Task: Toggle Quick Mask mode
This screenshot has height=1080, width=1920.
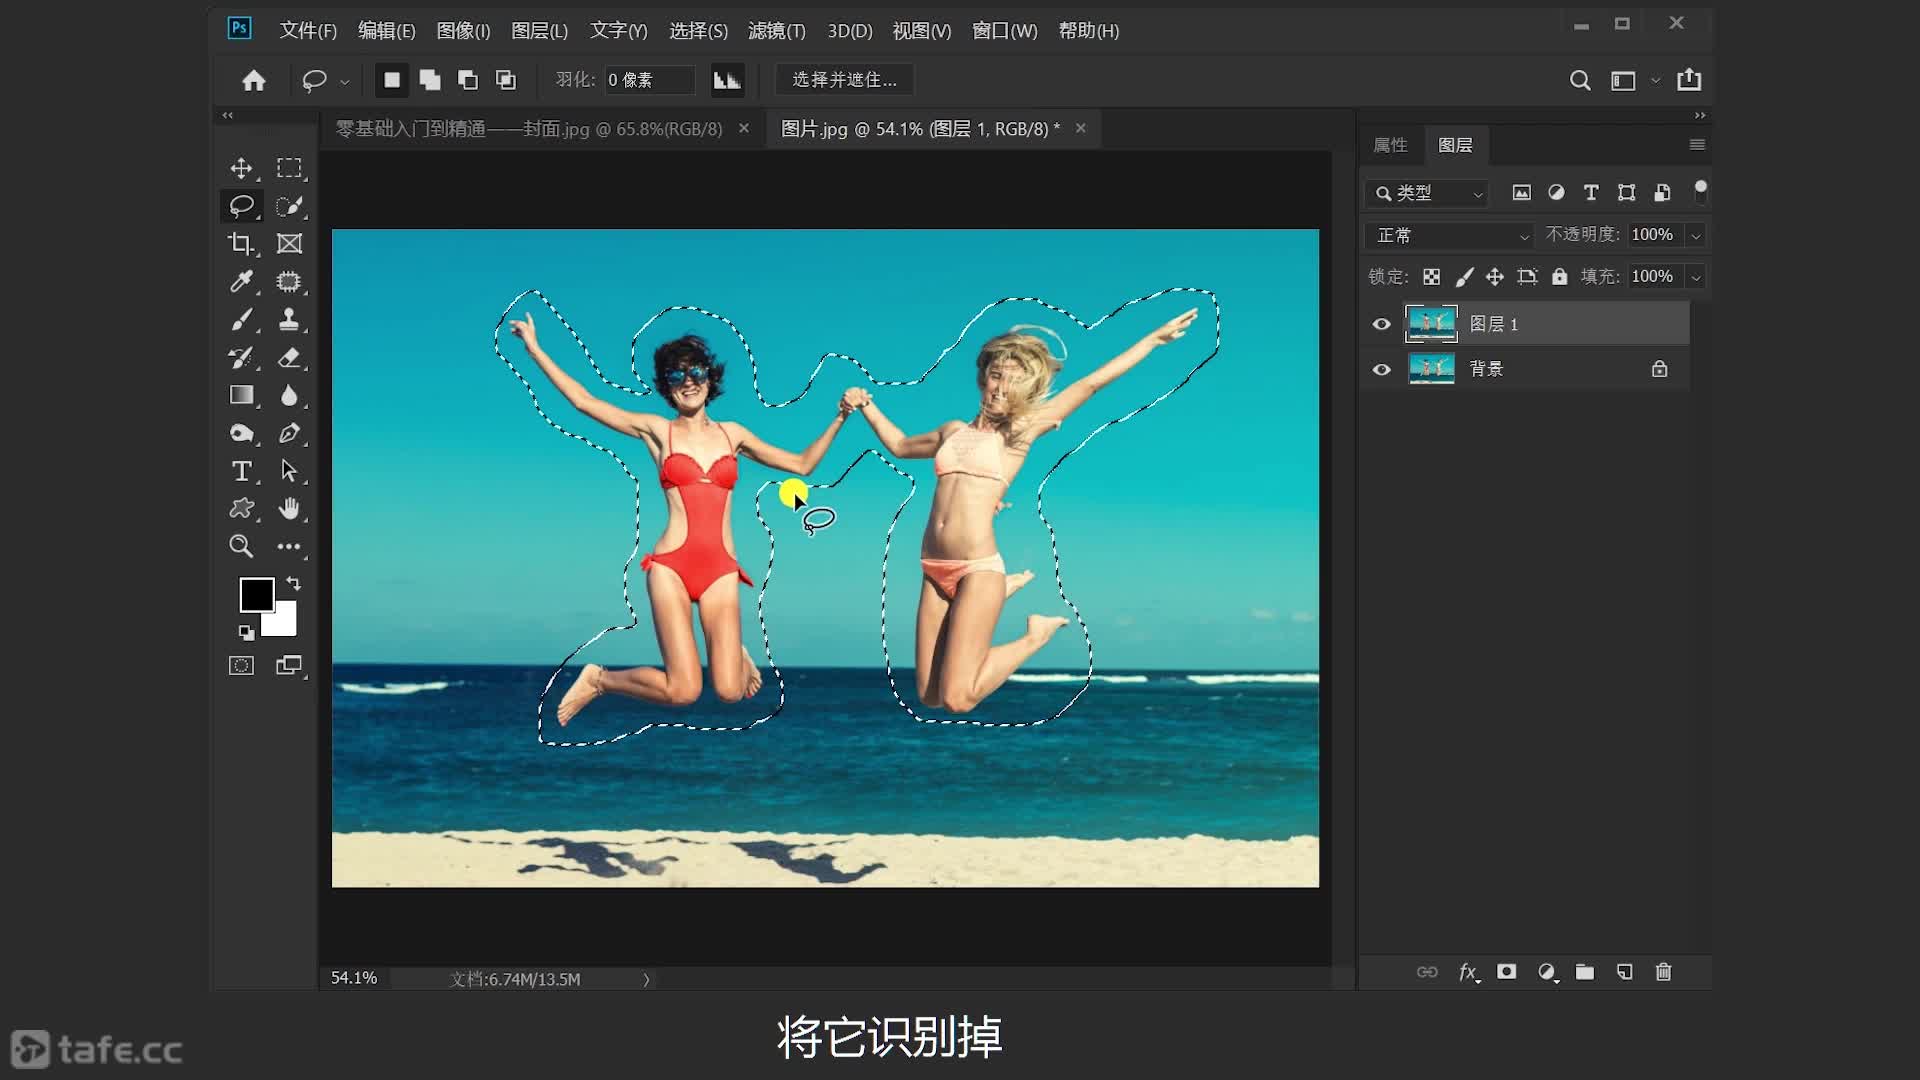Action: point(241,666)
